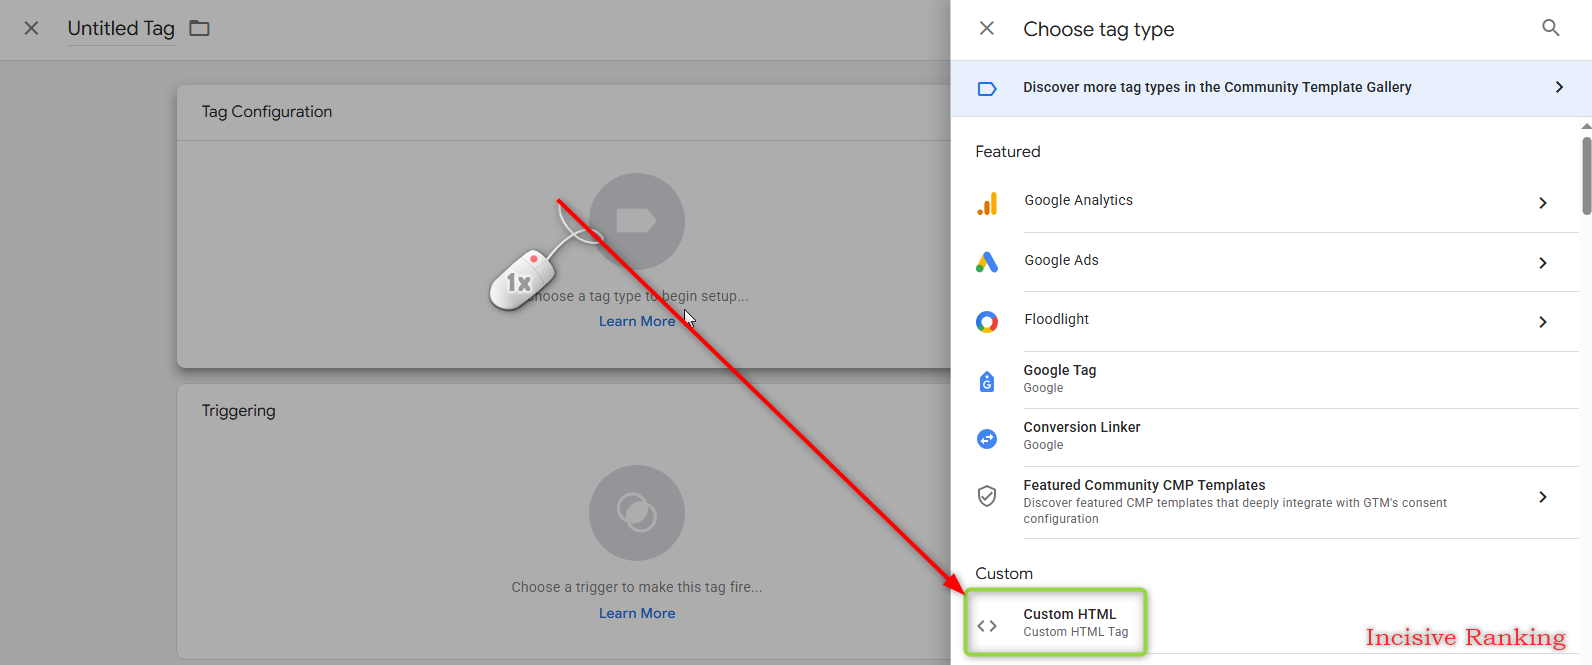
Task: Open Learn More link under Triggering
Action: pos(637,613)
